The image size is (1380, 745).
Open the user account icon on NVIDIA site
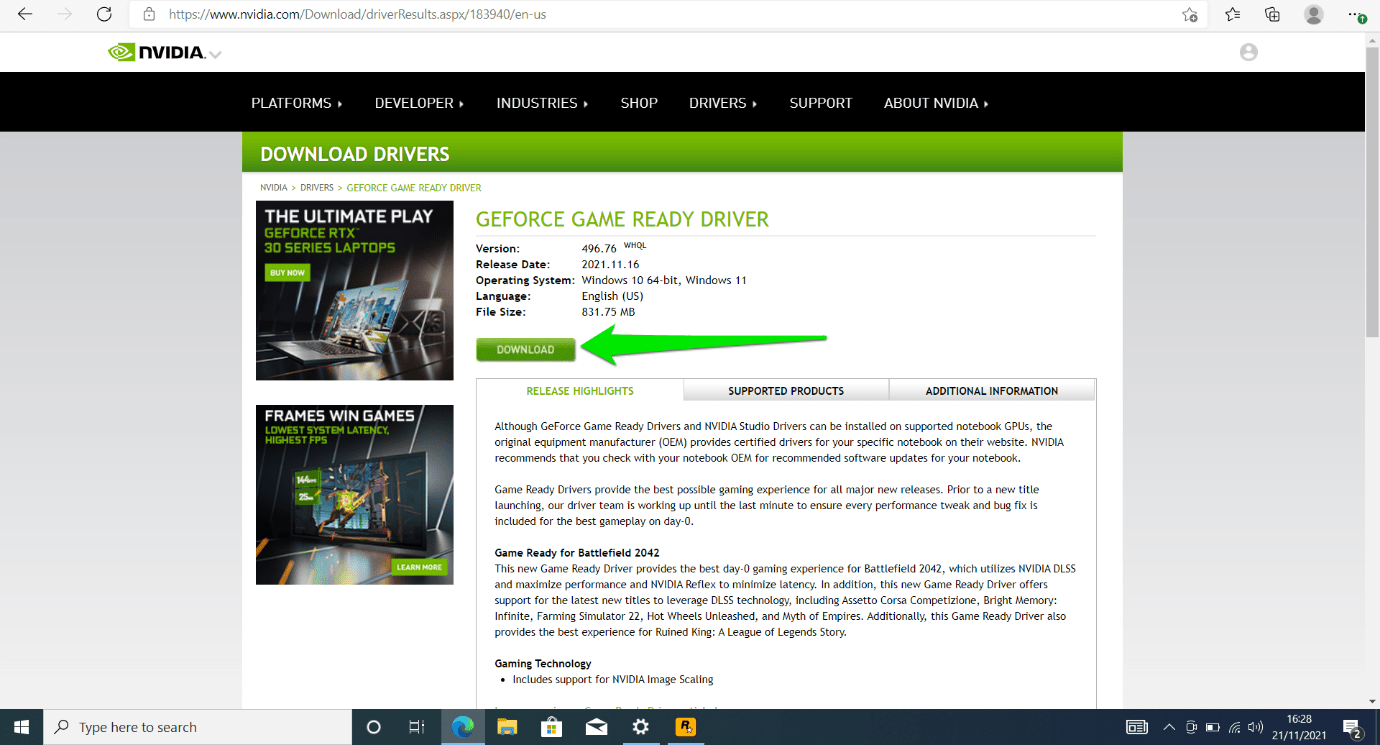point(1248,52)
